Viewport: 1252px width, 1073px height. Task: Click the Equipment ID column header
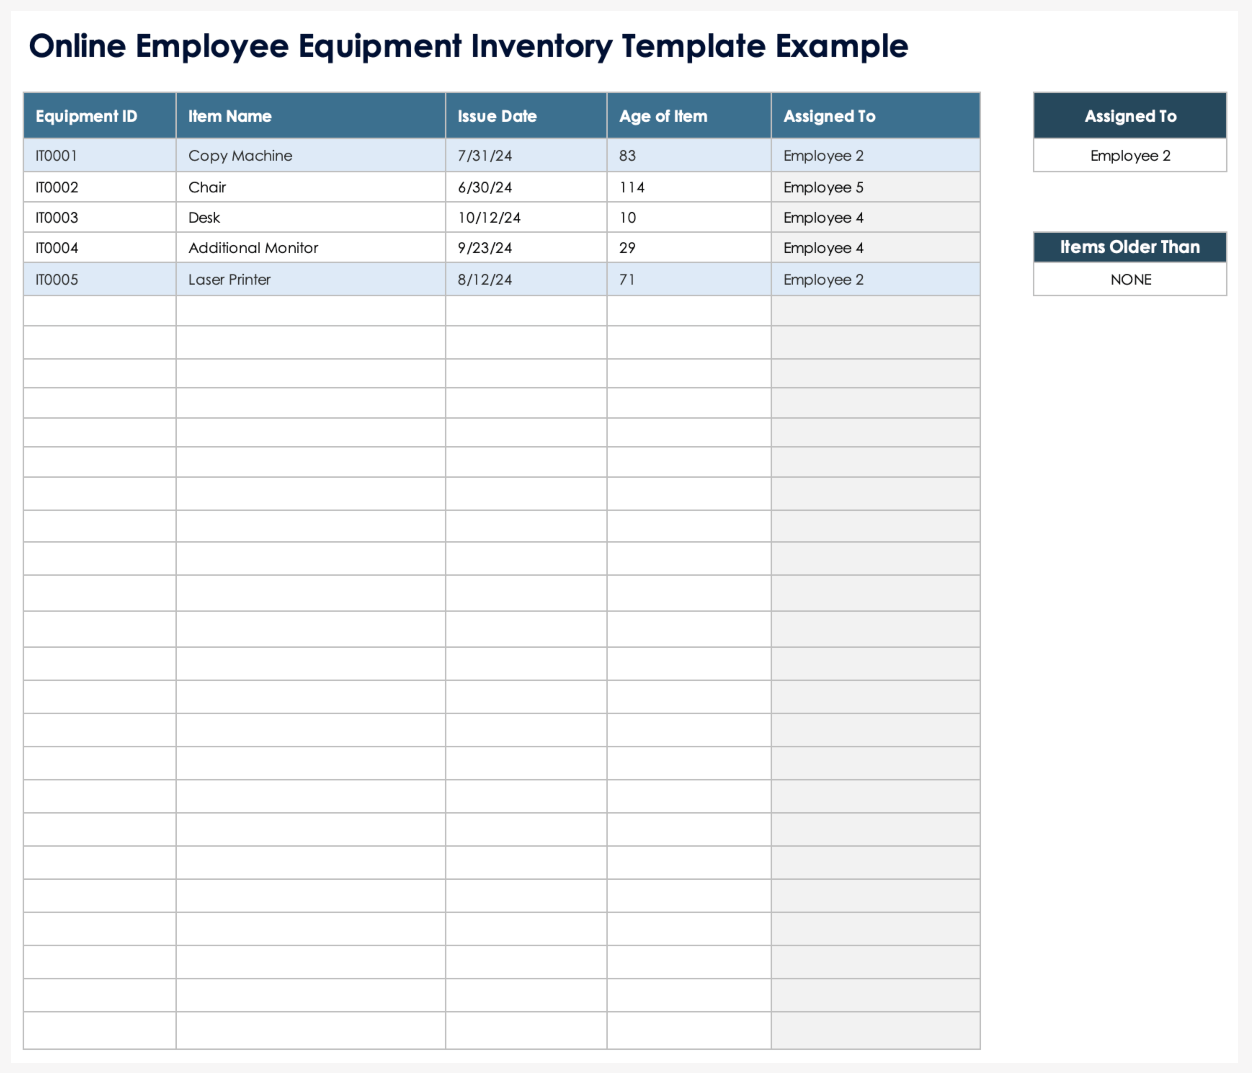[99, 116]
